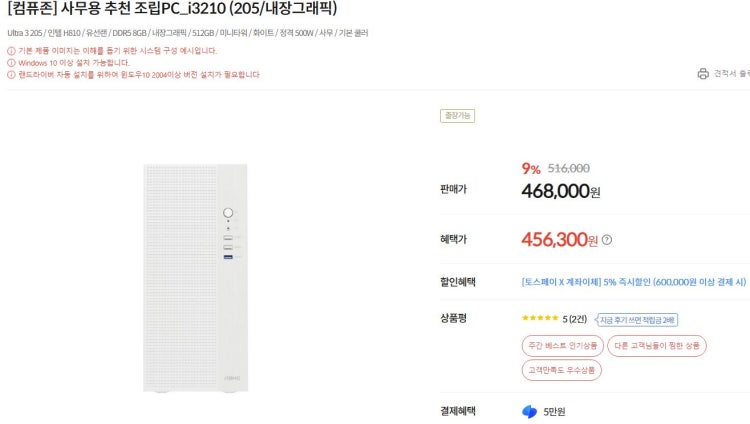The width and height of the screenshot is (750, 424).
Task: Click the 지금 후기 쓰면 적립금 2배 tooltip
Action: 638,319
